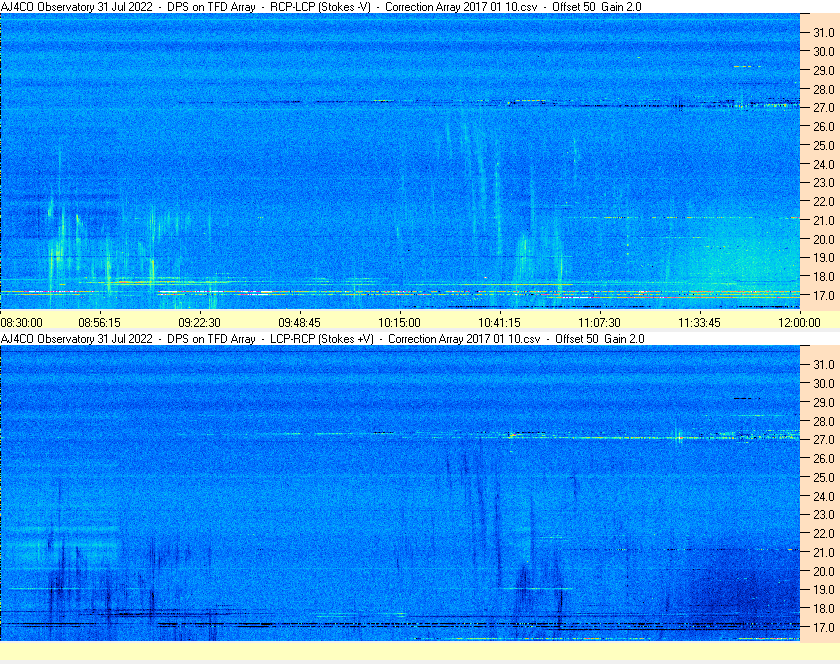The image size is (840, 664).
Task: Click 24.0 frequency label on lower plot
Action: pos(824,496)
